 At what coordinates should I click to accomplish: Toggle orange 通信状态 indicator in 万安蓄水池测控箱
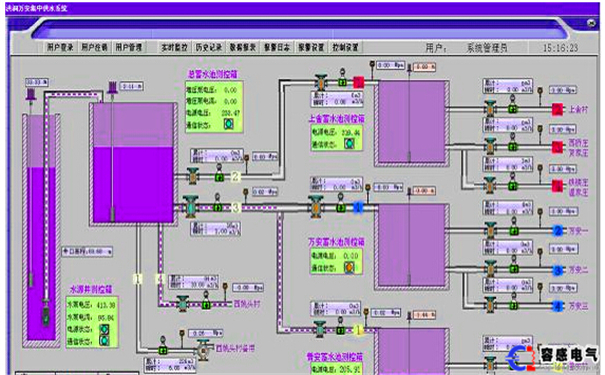tap(349, 267)
